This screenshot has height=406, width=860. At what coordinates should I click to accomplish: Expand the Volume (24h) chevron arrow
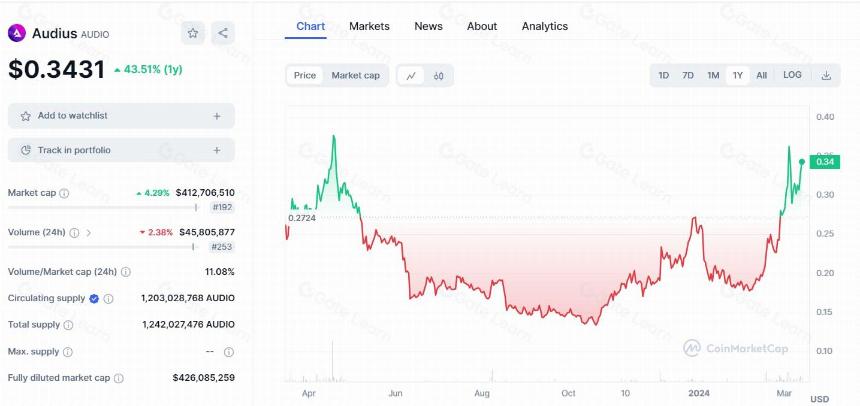(x=89, y=233)
